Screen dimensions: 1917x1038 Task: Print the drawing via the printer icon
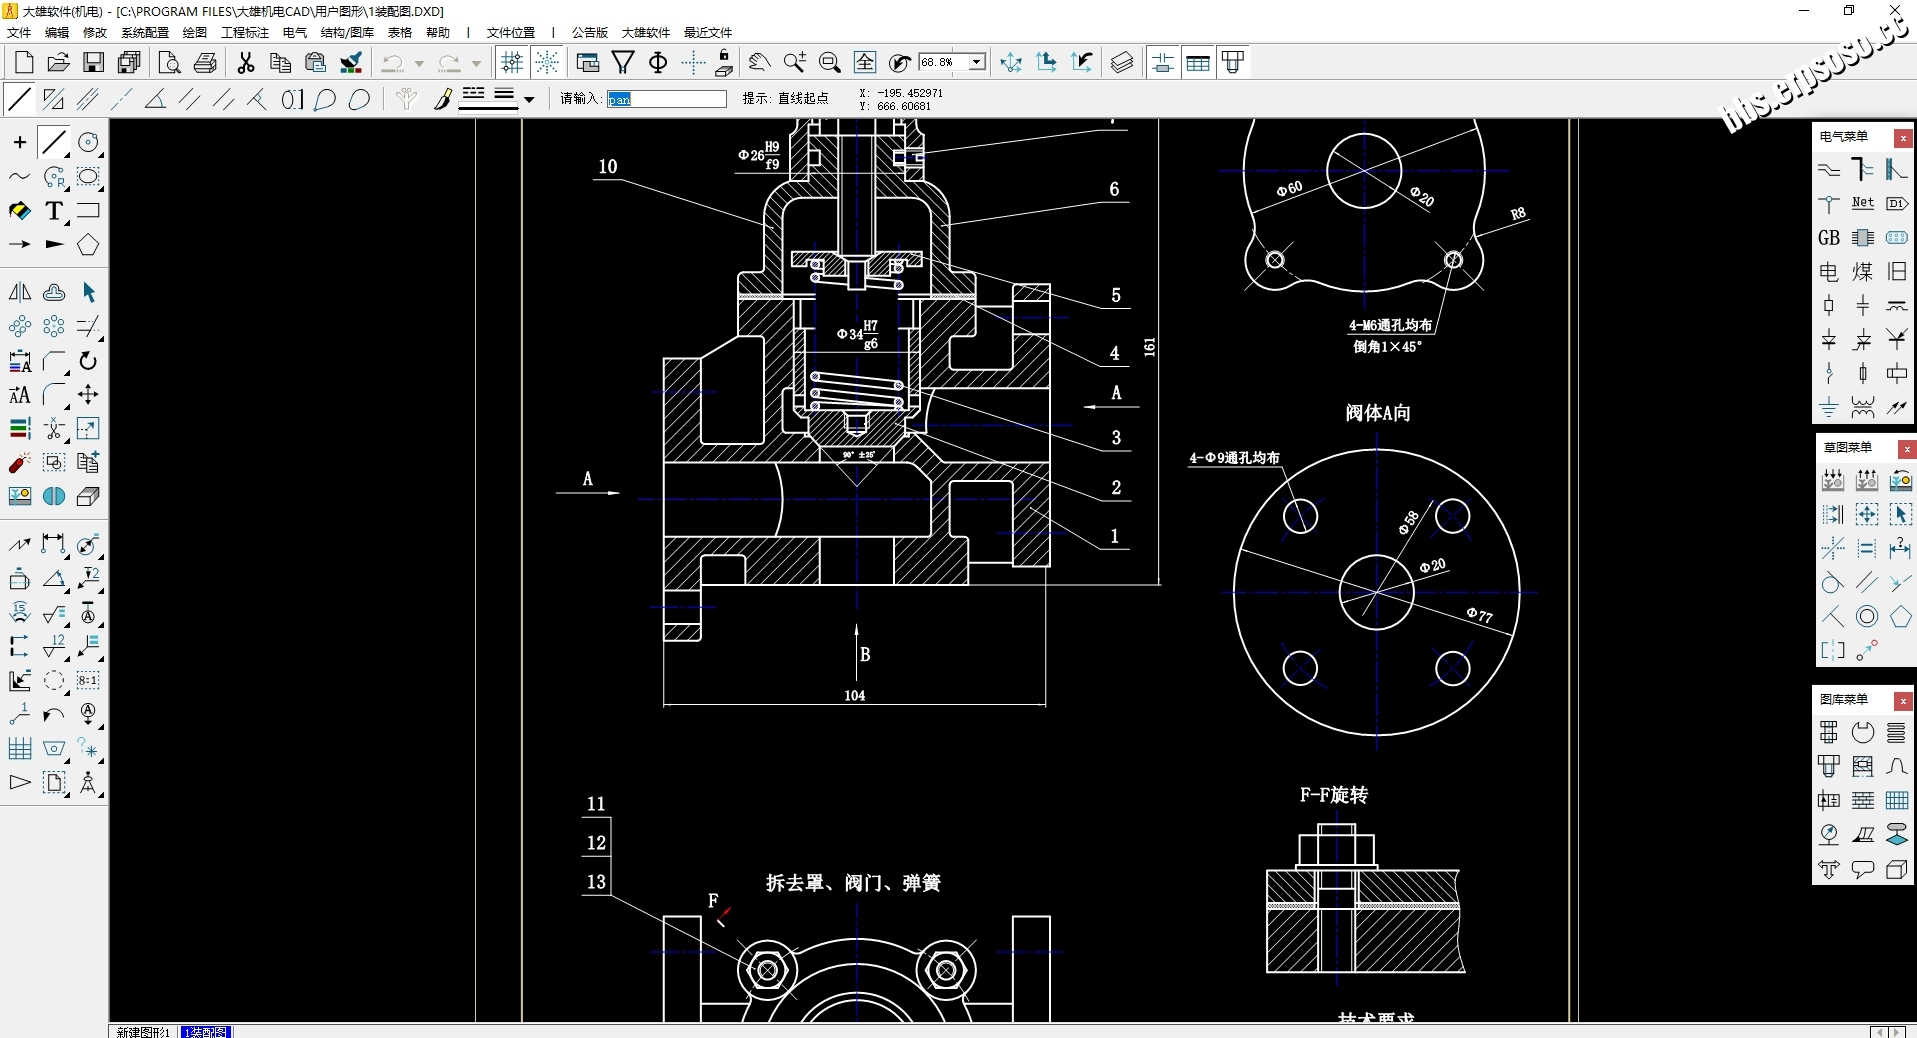[205, 63]
